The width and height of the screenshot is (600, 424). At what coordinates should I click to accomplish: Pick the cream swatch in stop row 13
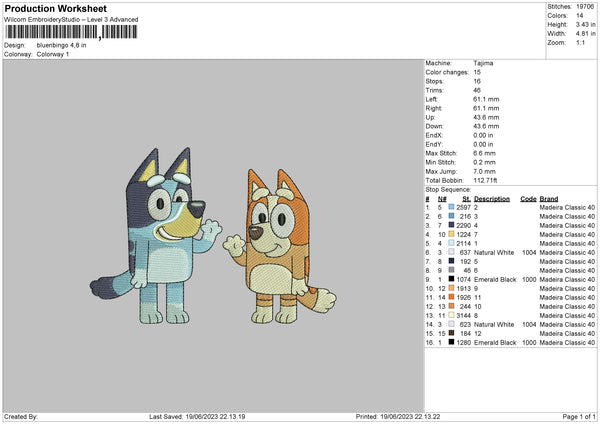[451, 315]
